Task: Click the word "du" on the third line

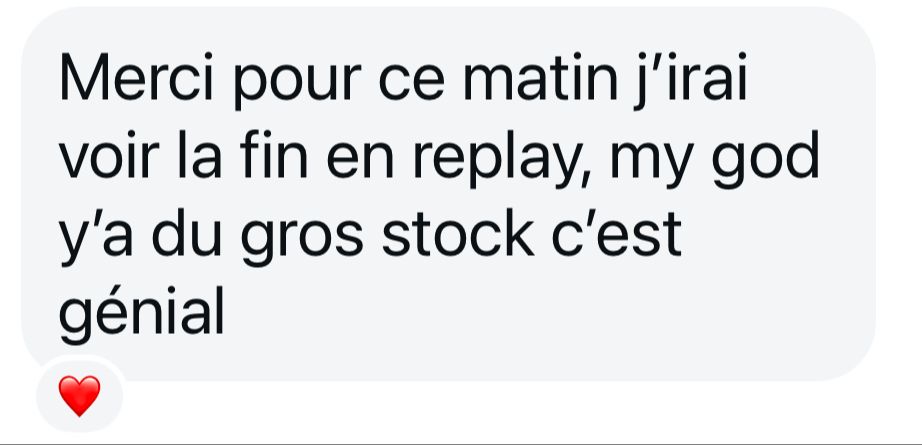Action: 186,234
